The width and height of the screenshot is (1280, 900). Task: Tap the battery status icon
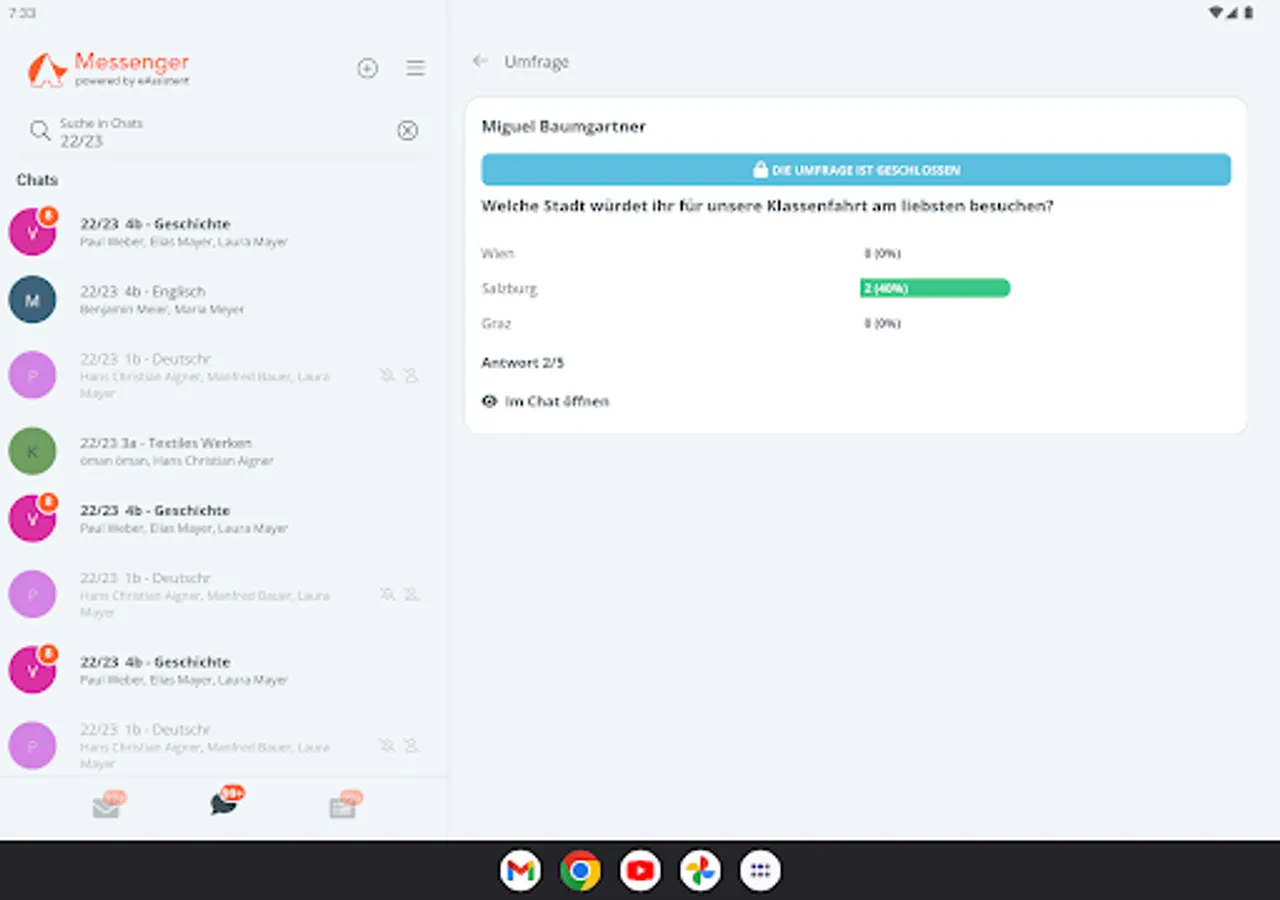tap(1249, 13)
